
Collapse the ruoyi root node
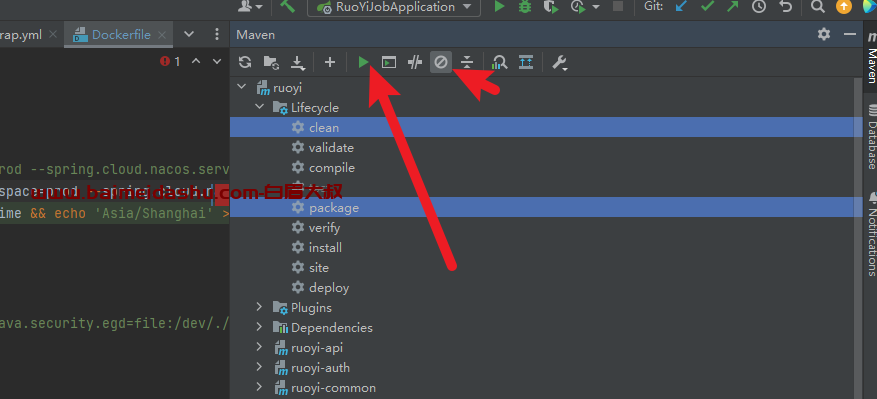[242, 87]
